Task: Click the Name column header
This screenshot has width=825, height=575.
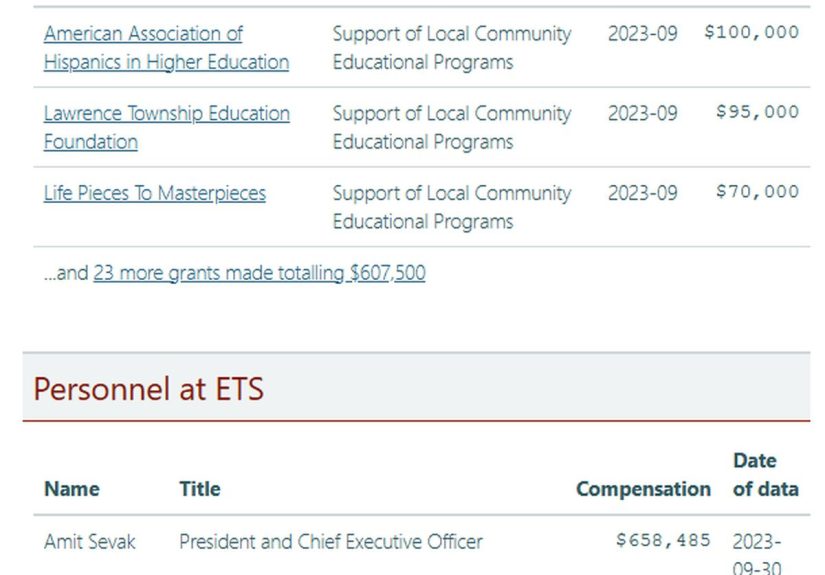Action: tap(72, 489)
